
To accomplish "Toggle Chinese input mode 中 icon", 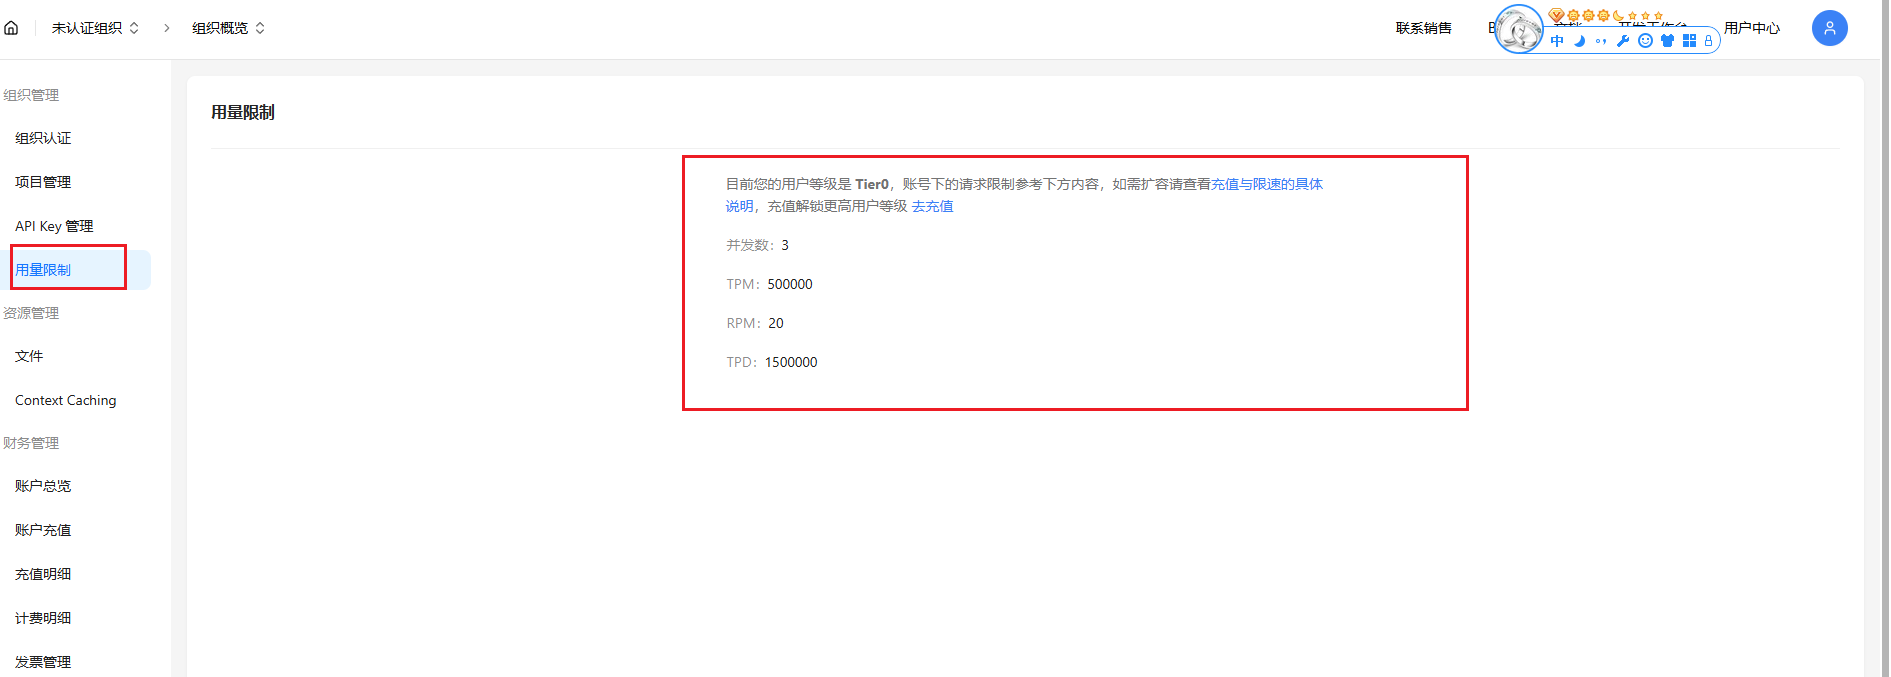I will point(1557,41).
